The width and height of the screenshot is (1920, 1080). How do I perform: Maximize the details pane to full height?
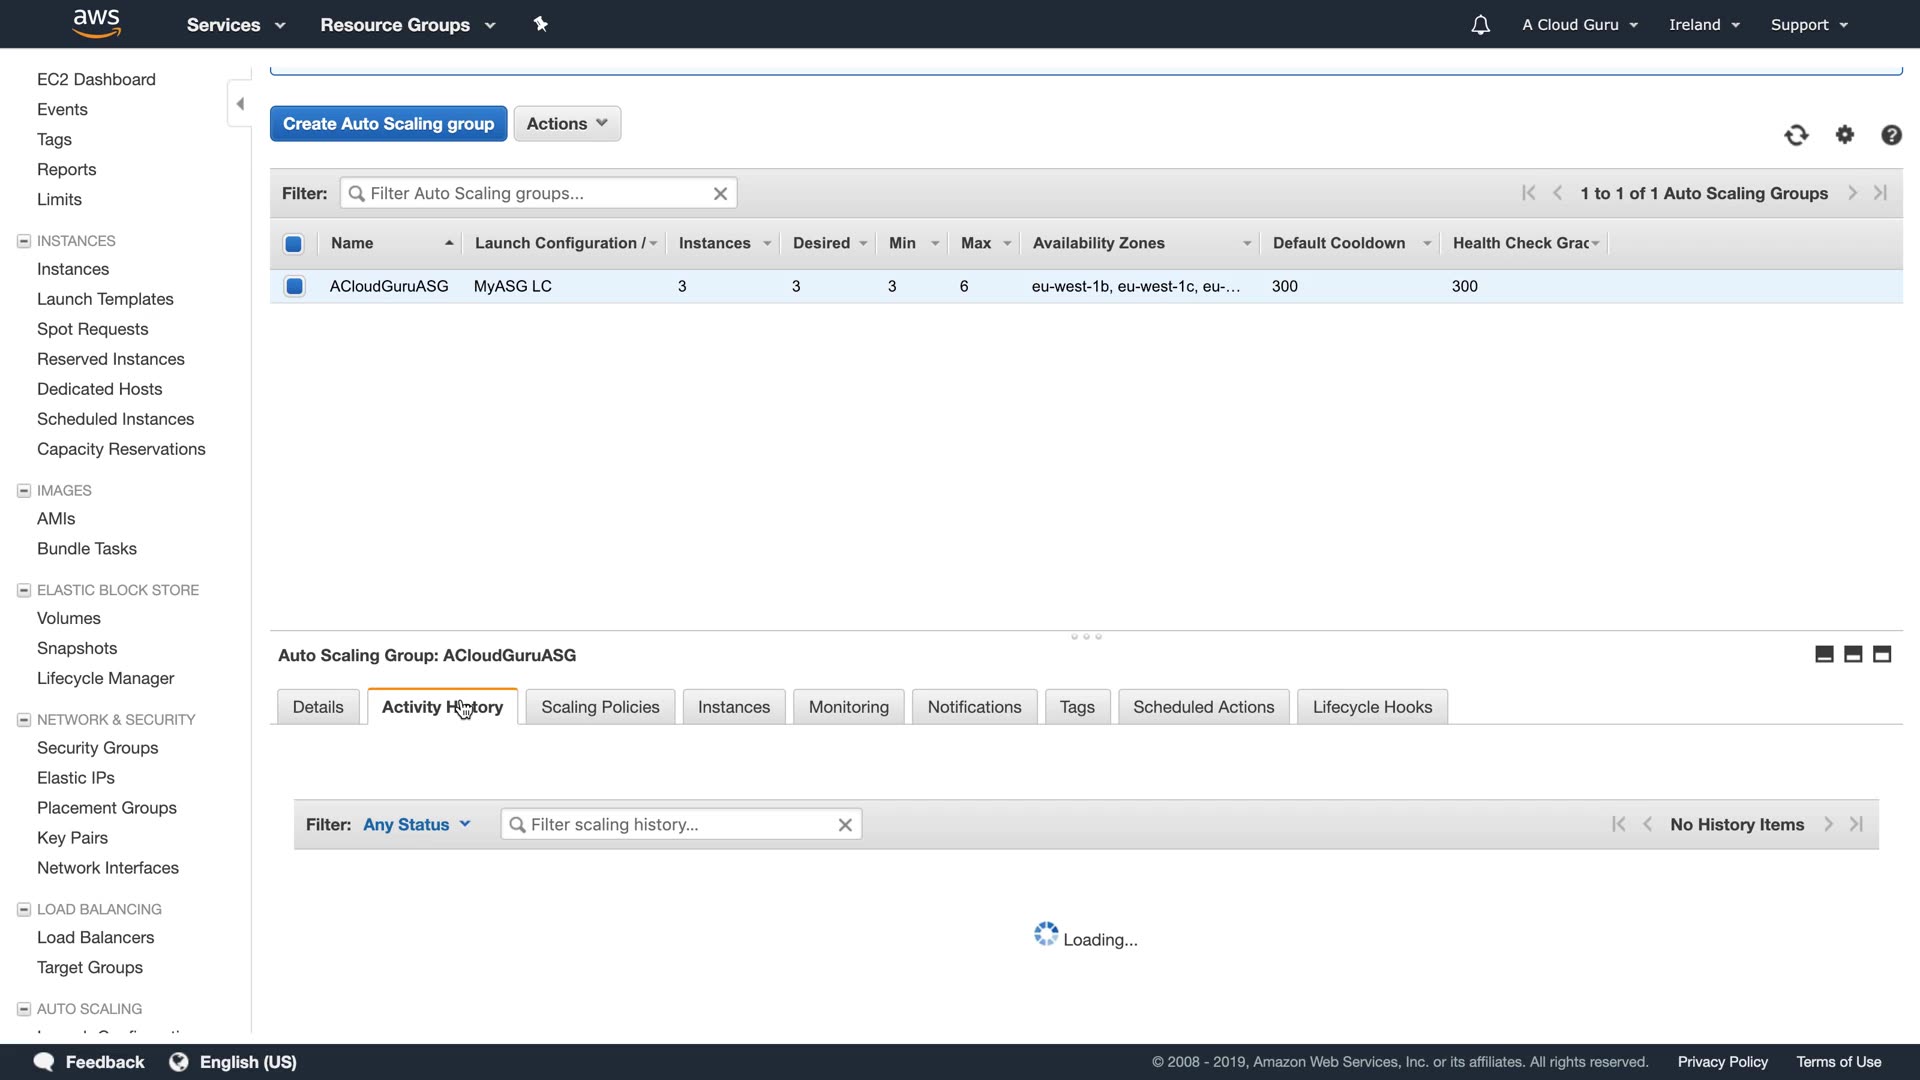[x=1882, y=654]
